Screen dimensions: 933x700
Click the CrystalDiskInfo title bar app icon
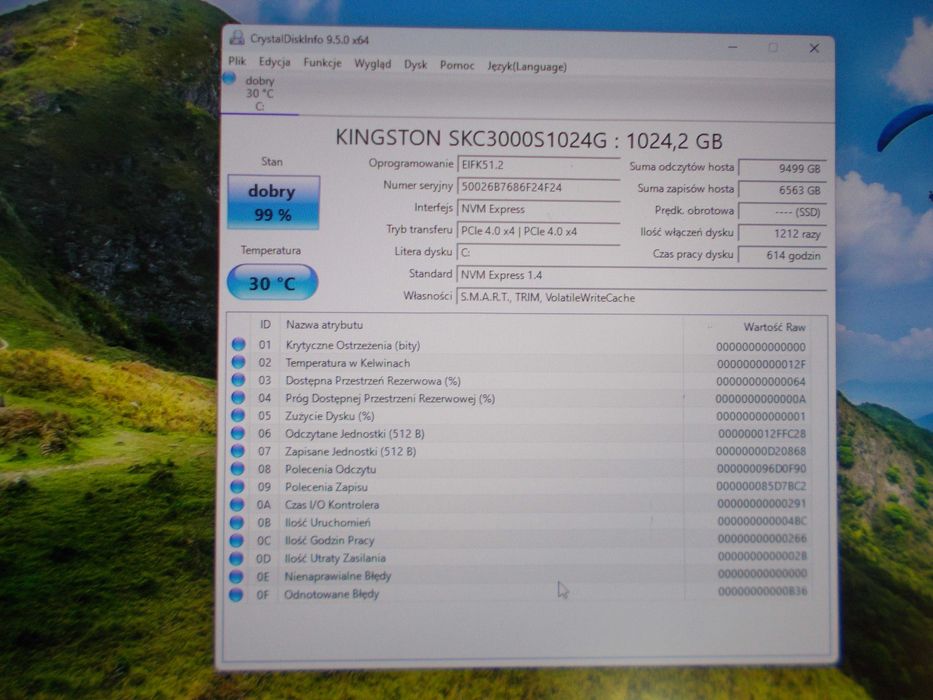tap(237, 38)
